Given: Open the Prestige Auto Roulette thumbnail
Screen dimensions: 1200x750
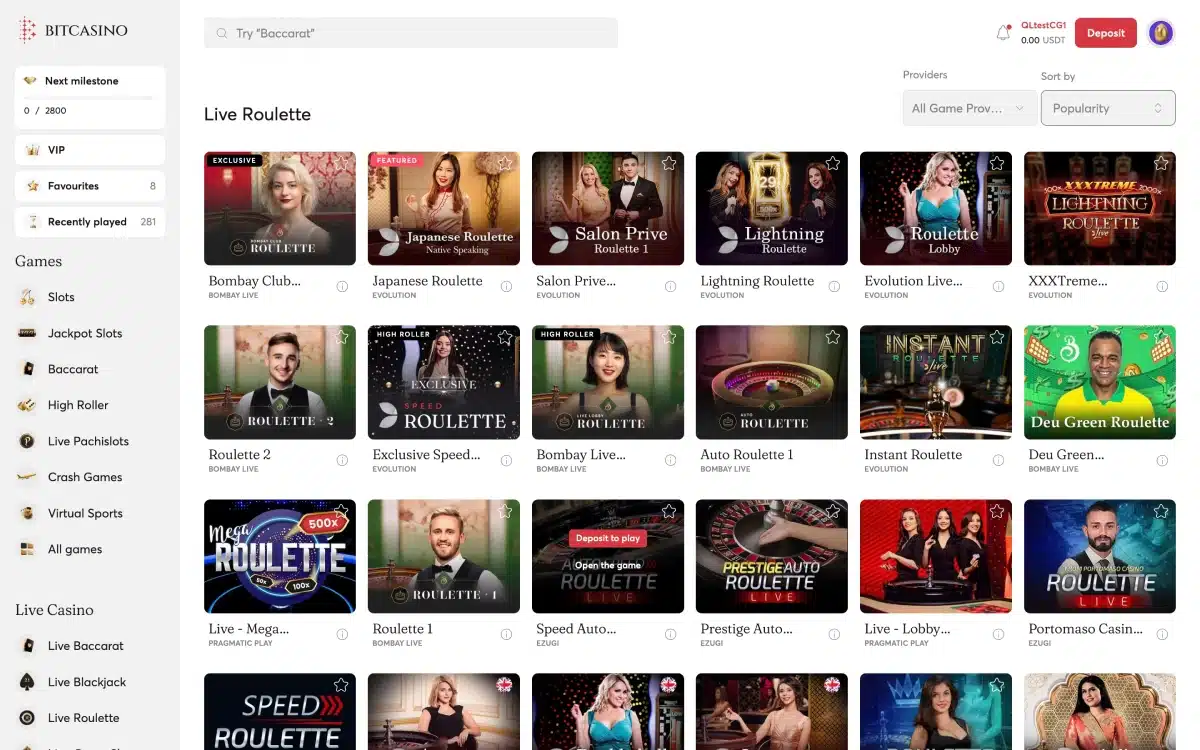Looking at the screenshot, I should tap(772, 556).
